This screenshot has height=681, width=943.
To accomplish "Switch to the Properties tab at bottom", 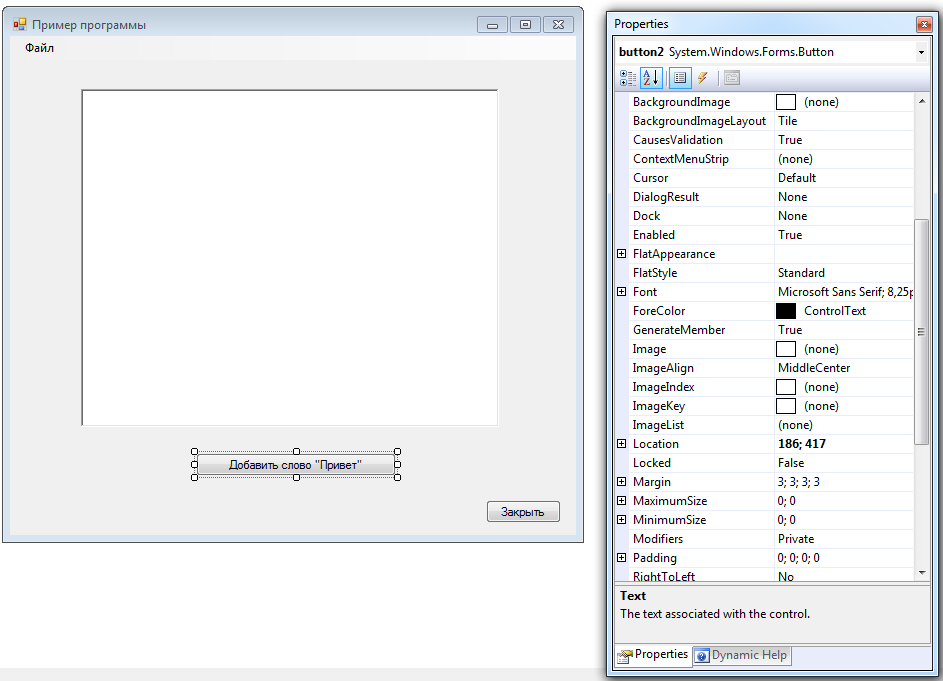I will 654,655.
